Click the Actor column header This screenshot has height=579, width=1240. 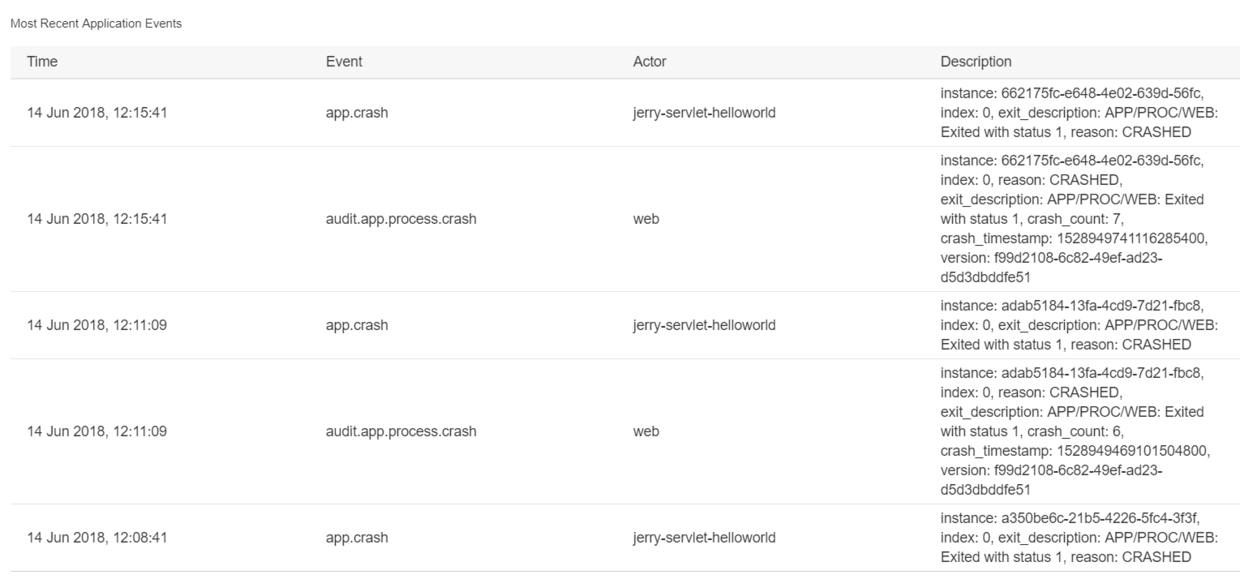pyautogui.click(x=650, y=62)
